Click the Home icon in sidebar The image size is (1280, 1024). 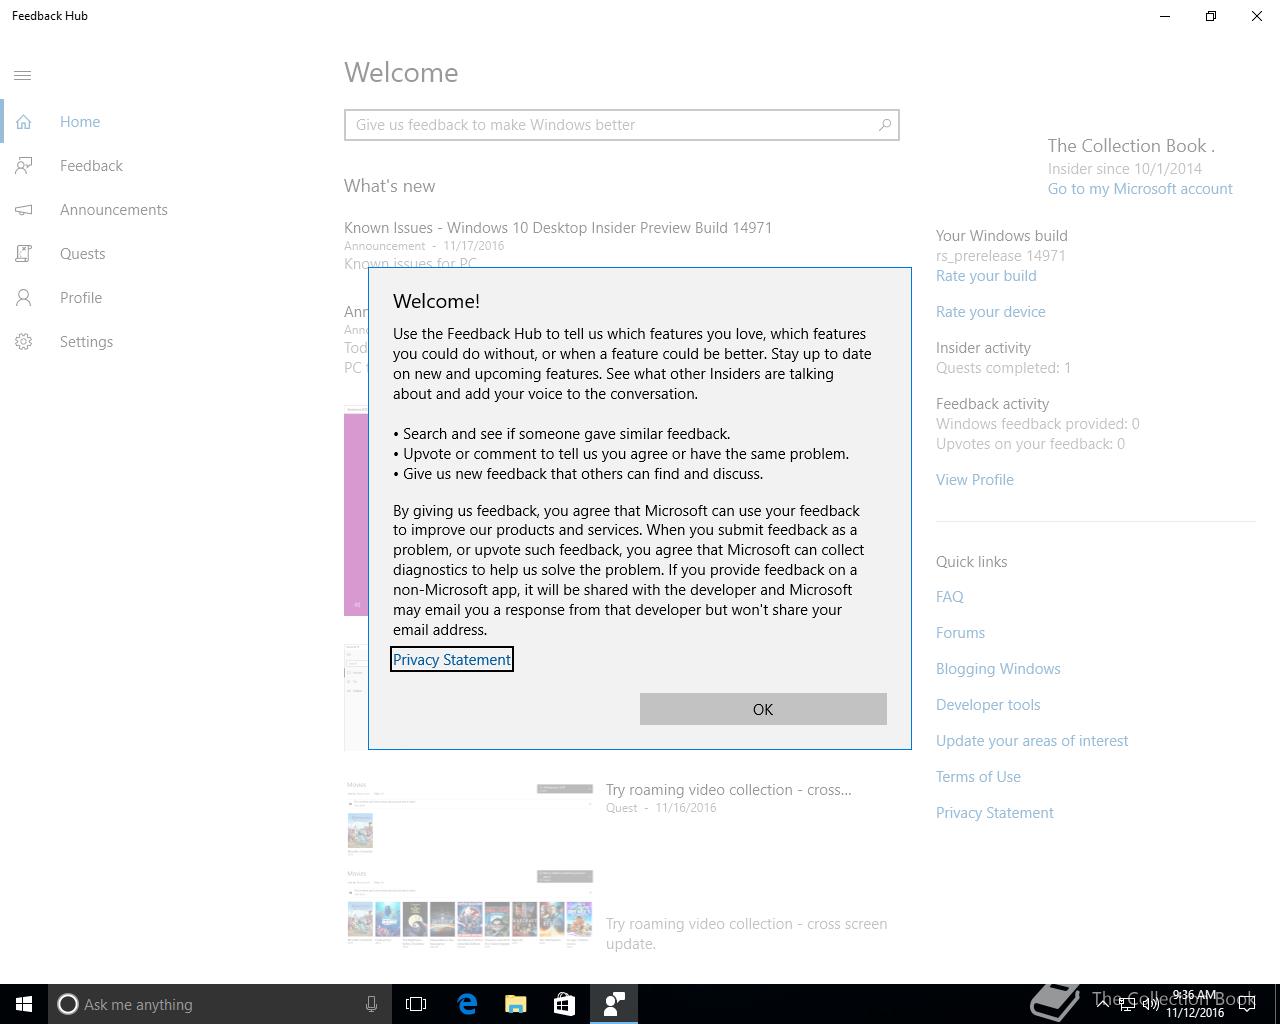click(x=23, y=122)
